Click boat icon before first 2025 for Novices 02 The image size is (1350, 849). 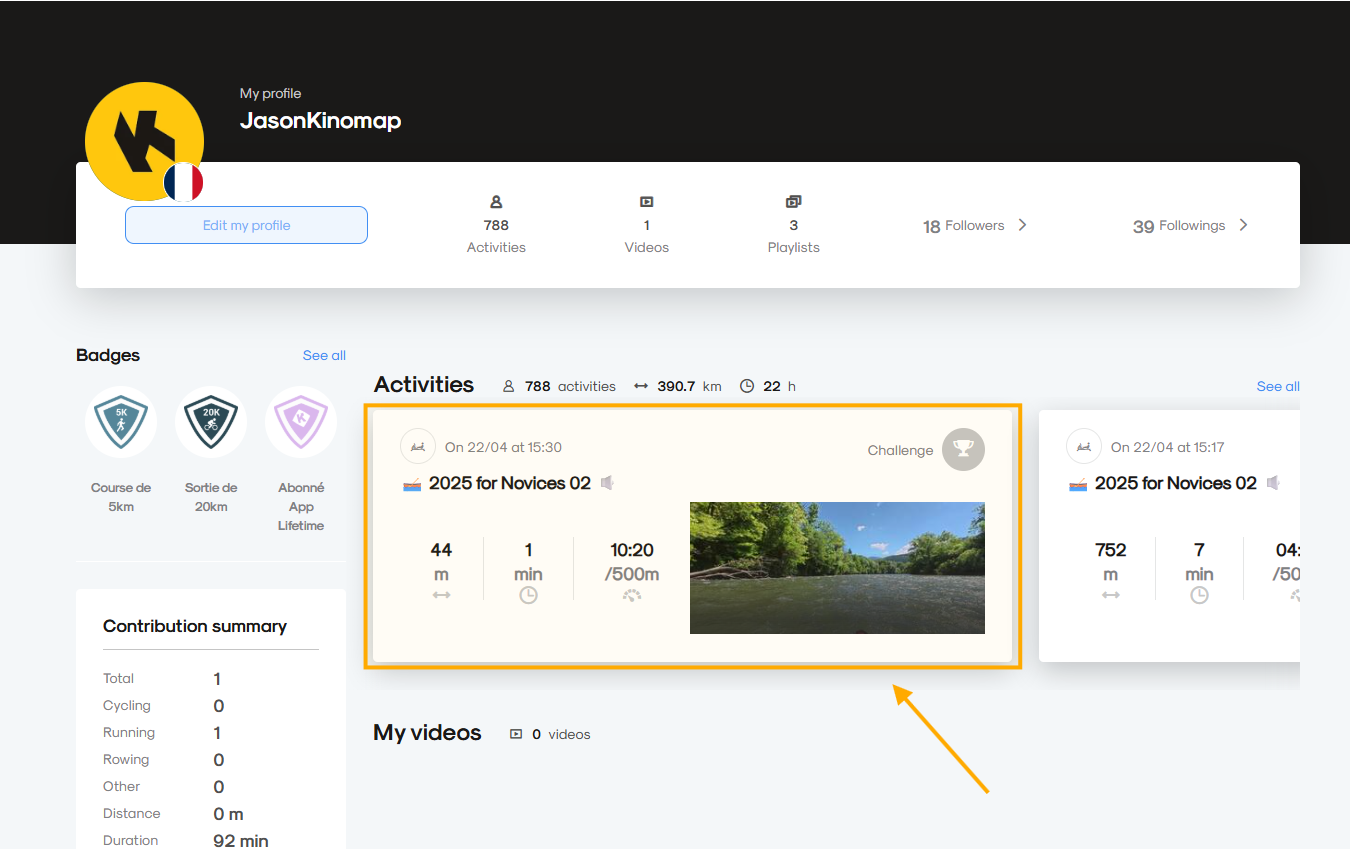pos(412,485)
